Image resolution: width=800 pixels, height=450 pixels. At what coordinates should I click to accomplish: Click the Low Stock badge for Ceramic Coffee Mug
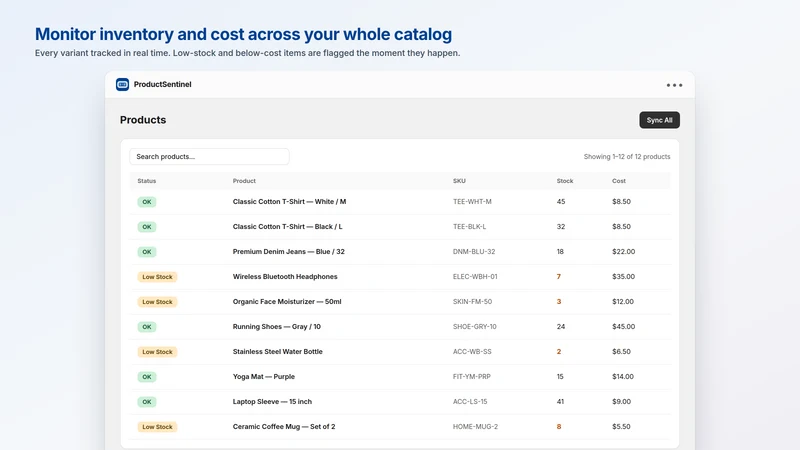pos(157,427)
